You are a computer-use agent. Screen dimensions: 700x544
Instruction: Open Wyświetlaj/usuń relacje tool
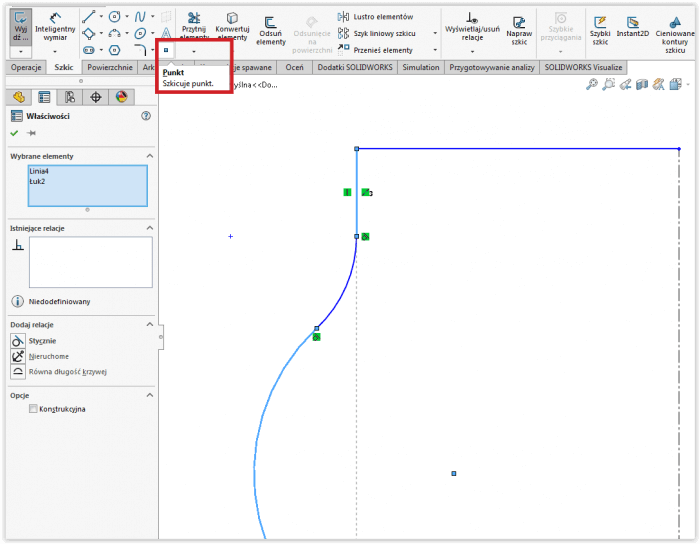pos(472,27)
